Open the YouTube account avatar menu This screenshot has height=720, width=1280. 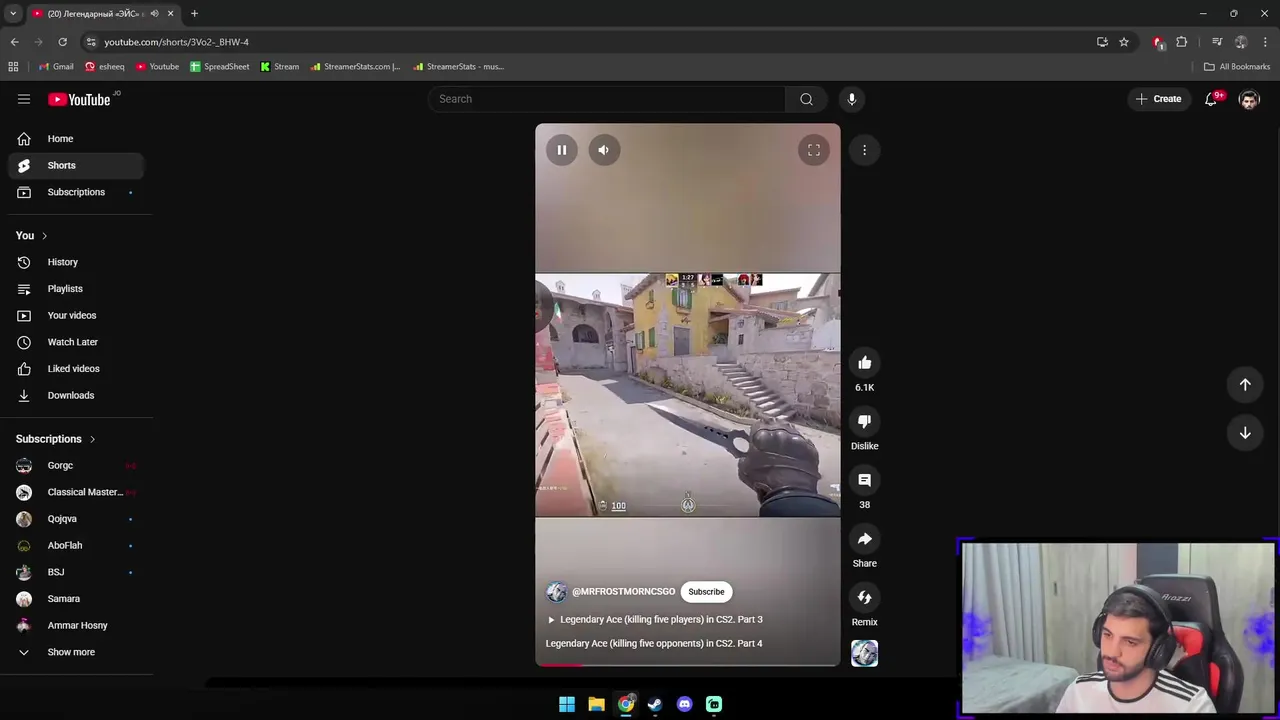tap(1249, 99)
